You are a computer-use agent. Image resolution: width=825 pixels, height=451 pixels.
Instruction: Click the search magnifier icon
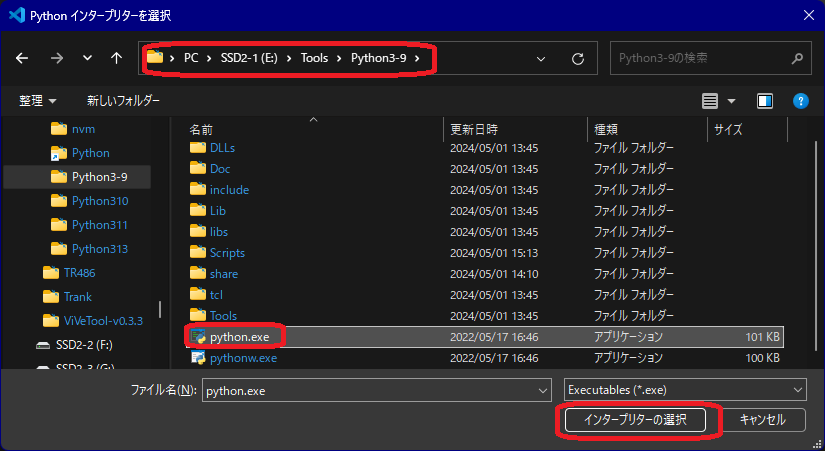797,58
